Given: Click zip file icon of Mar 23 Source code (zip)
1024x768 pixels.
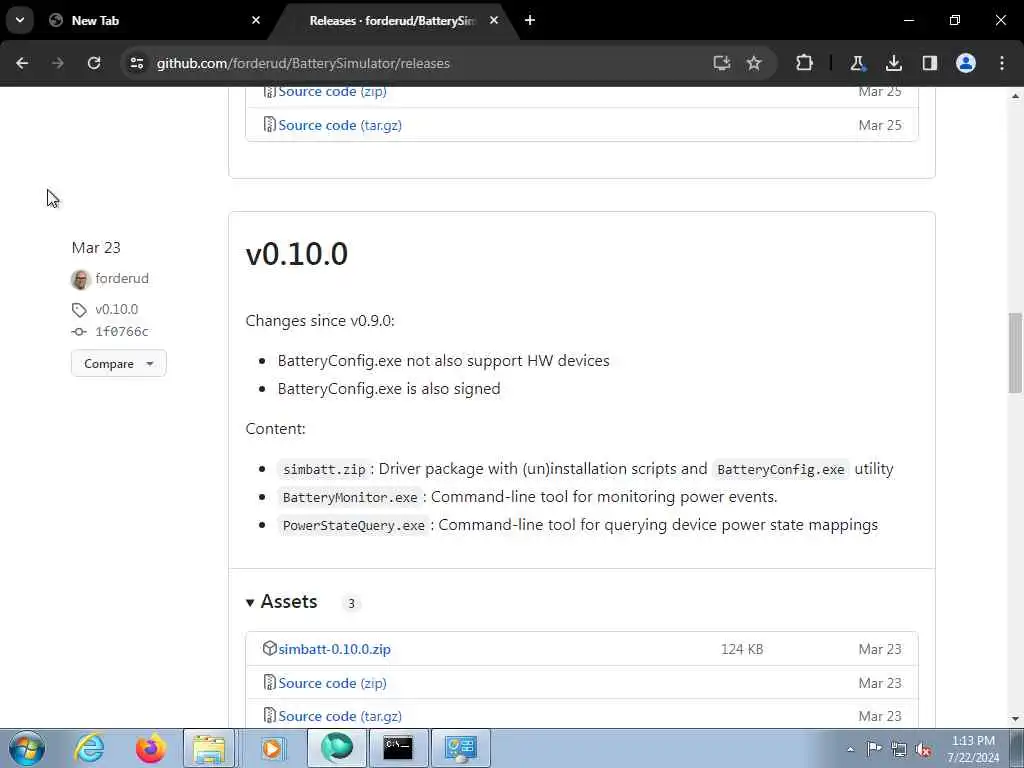Looking at the screenshot, I should coord(269,682).
